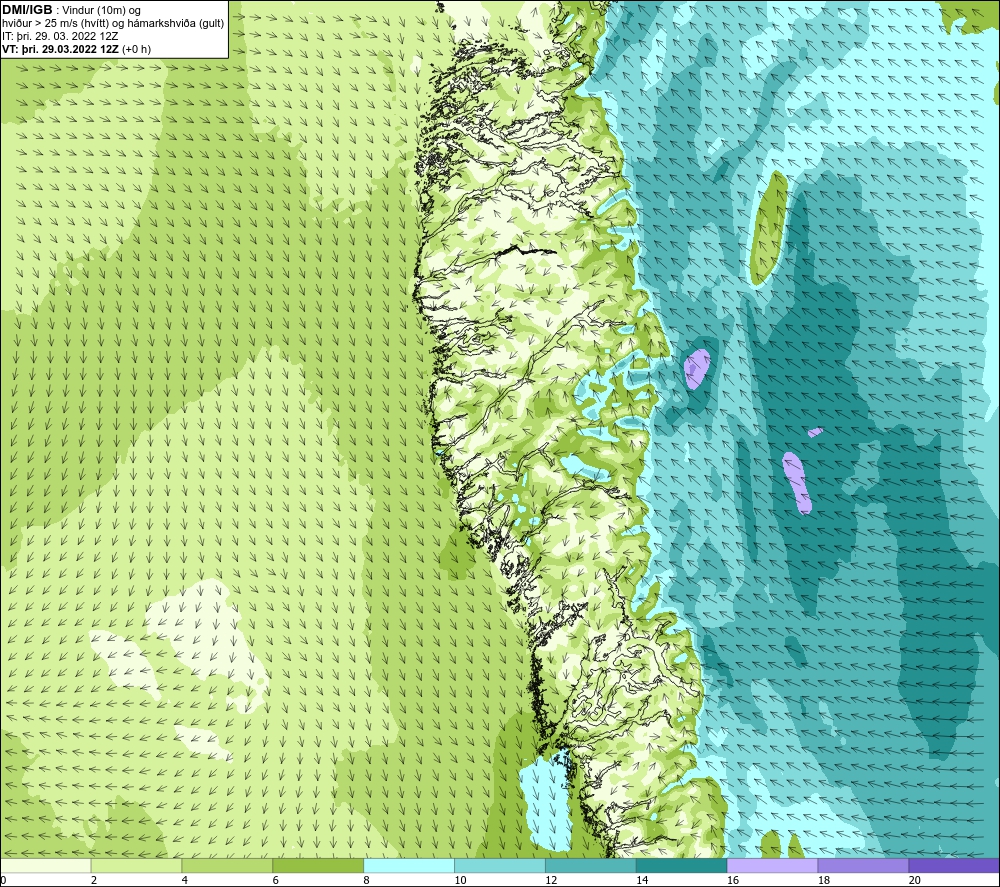The width and height of the screenshot is (1000, 887).
Task: Click the 12–14 m/s legend color swatch
Action: tap(591, 865)
